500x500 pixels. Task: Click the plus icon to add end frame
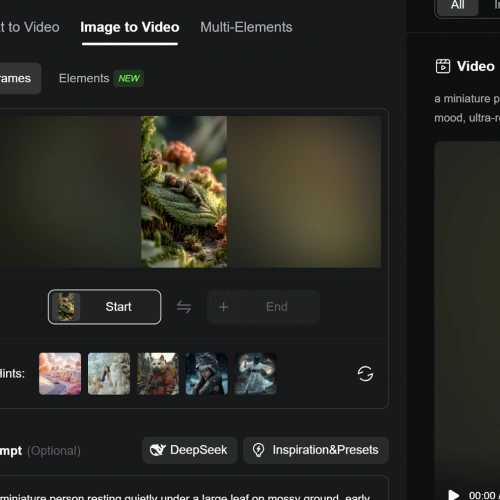pyautogui.click(x=224, y=307)
